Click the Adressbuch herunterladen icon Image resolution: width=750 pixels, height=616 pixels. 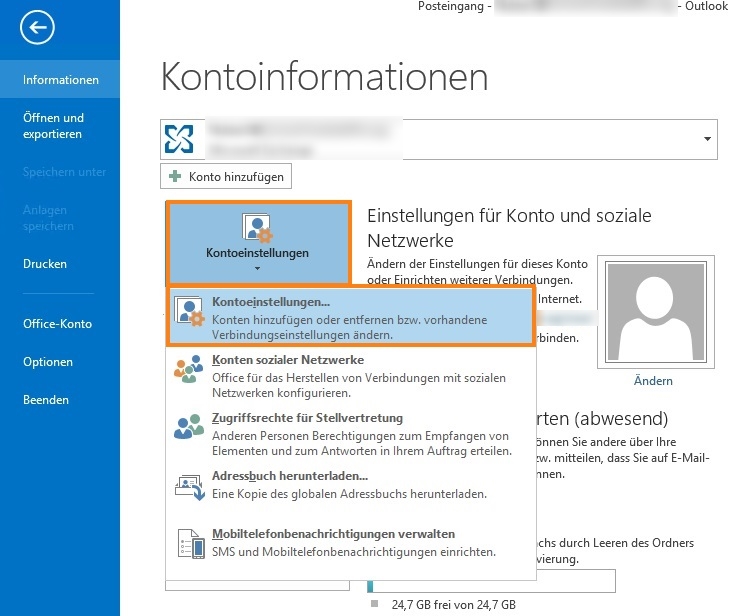coord(189,486)
